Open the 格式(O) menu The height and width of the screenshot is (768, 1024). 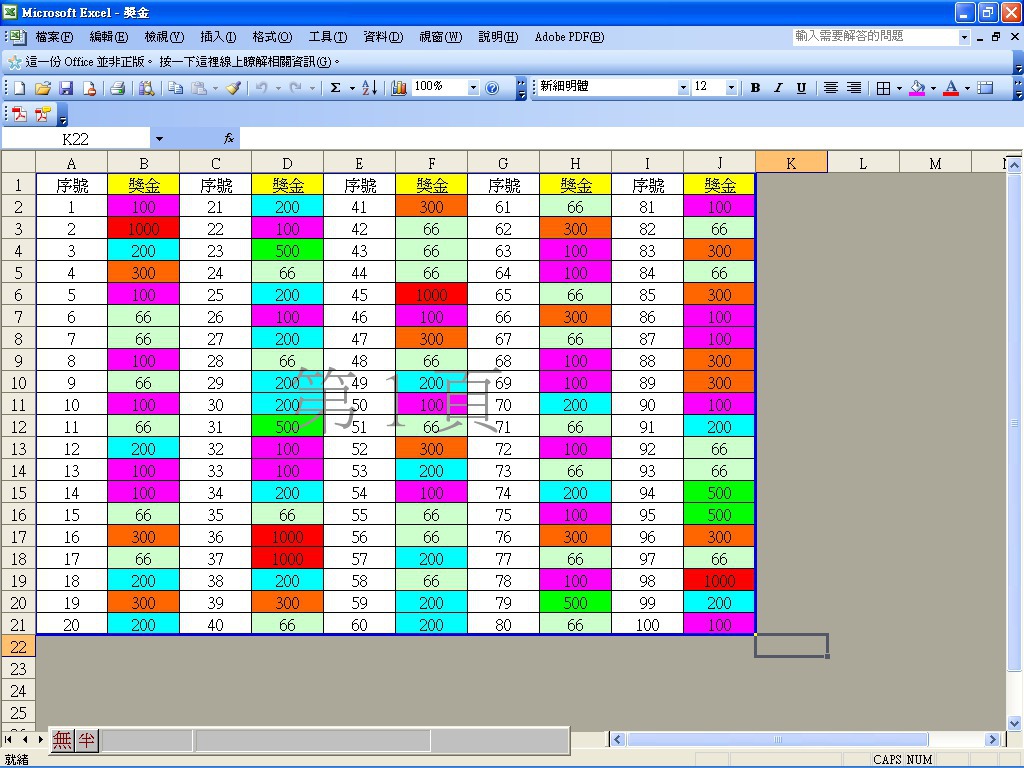(x=272, y=37)
